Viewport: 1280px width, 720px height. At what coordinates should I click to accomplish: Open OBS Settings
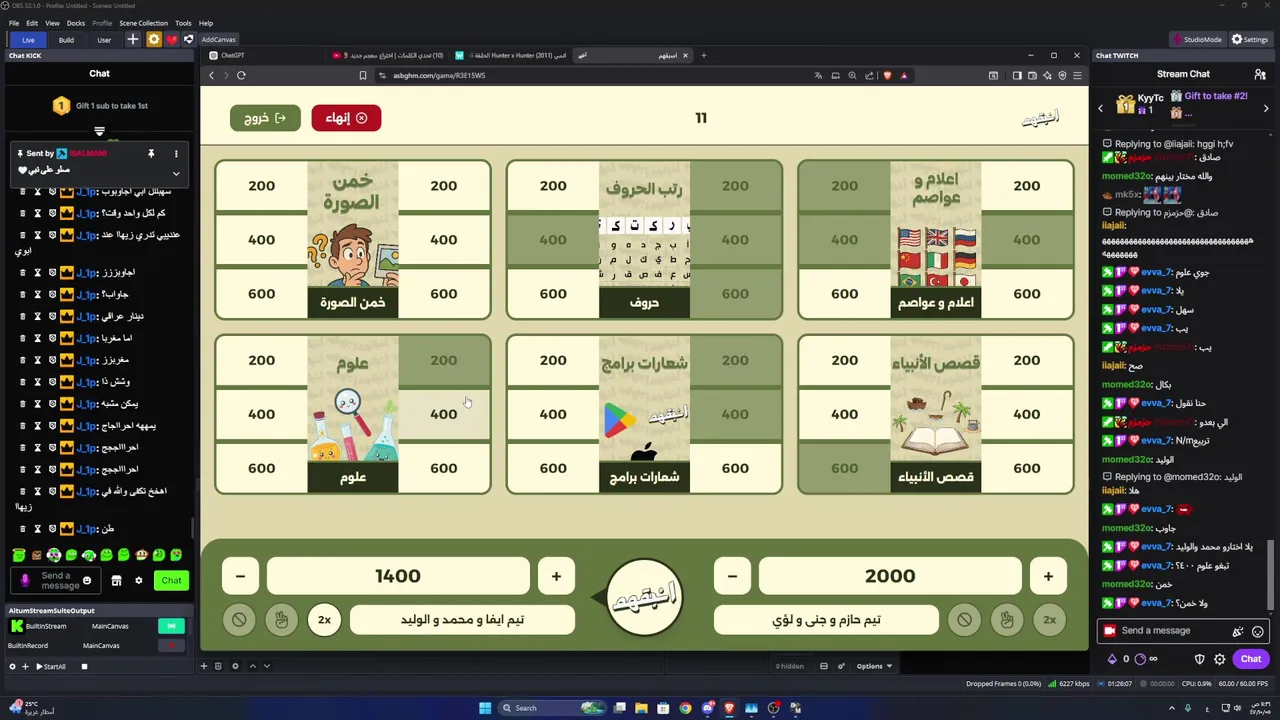pyautogui.click(x=1250, y=39)
